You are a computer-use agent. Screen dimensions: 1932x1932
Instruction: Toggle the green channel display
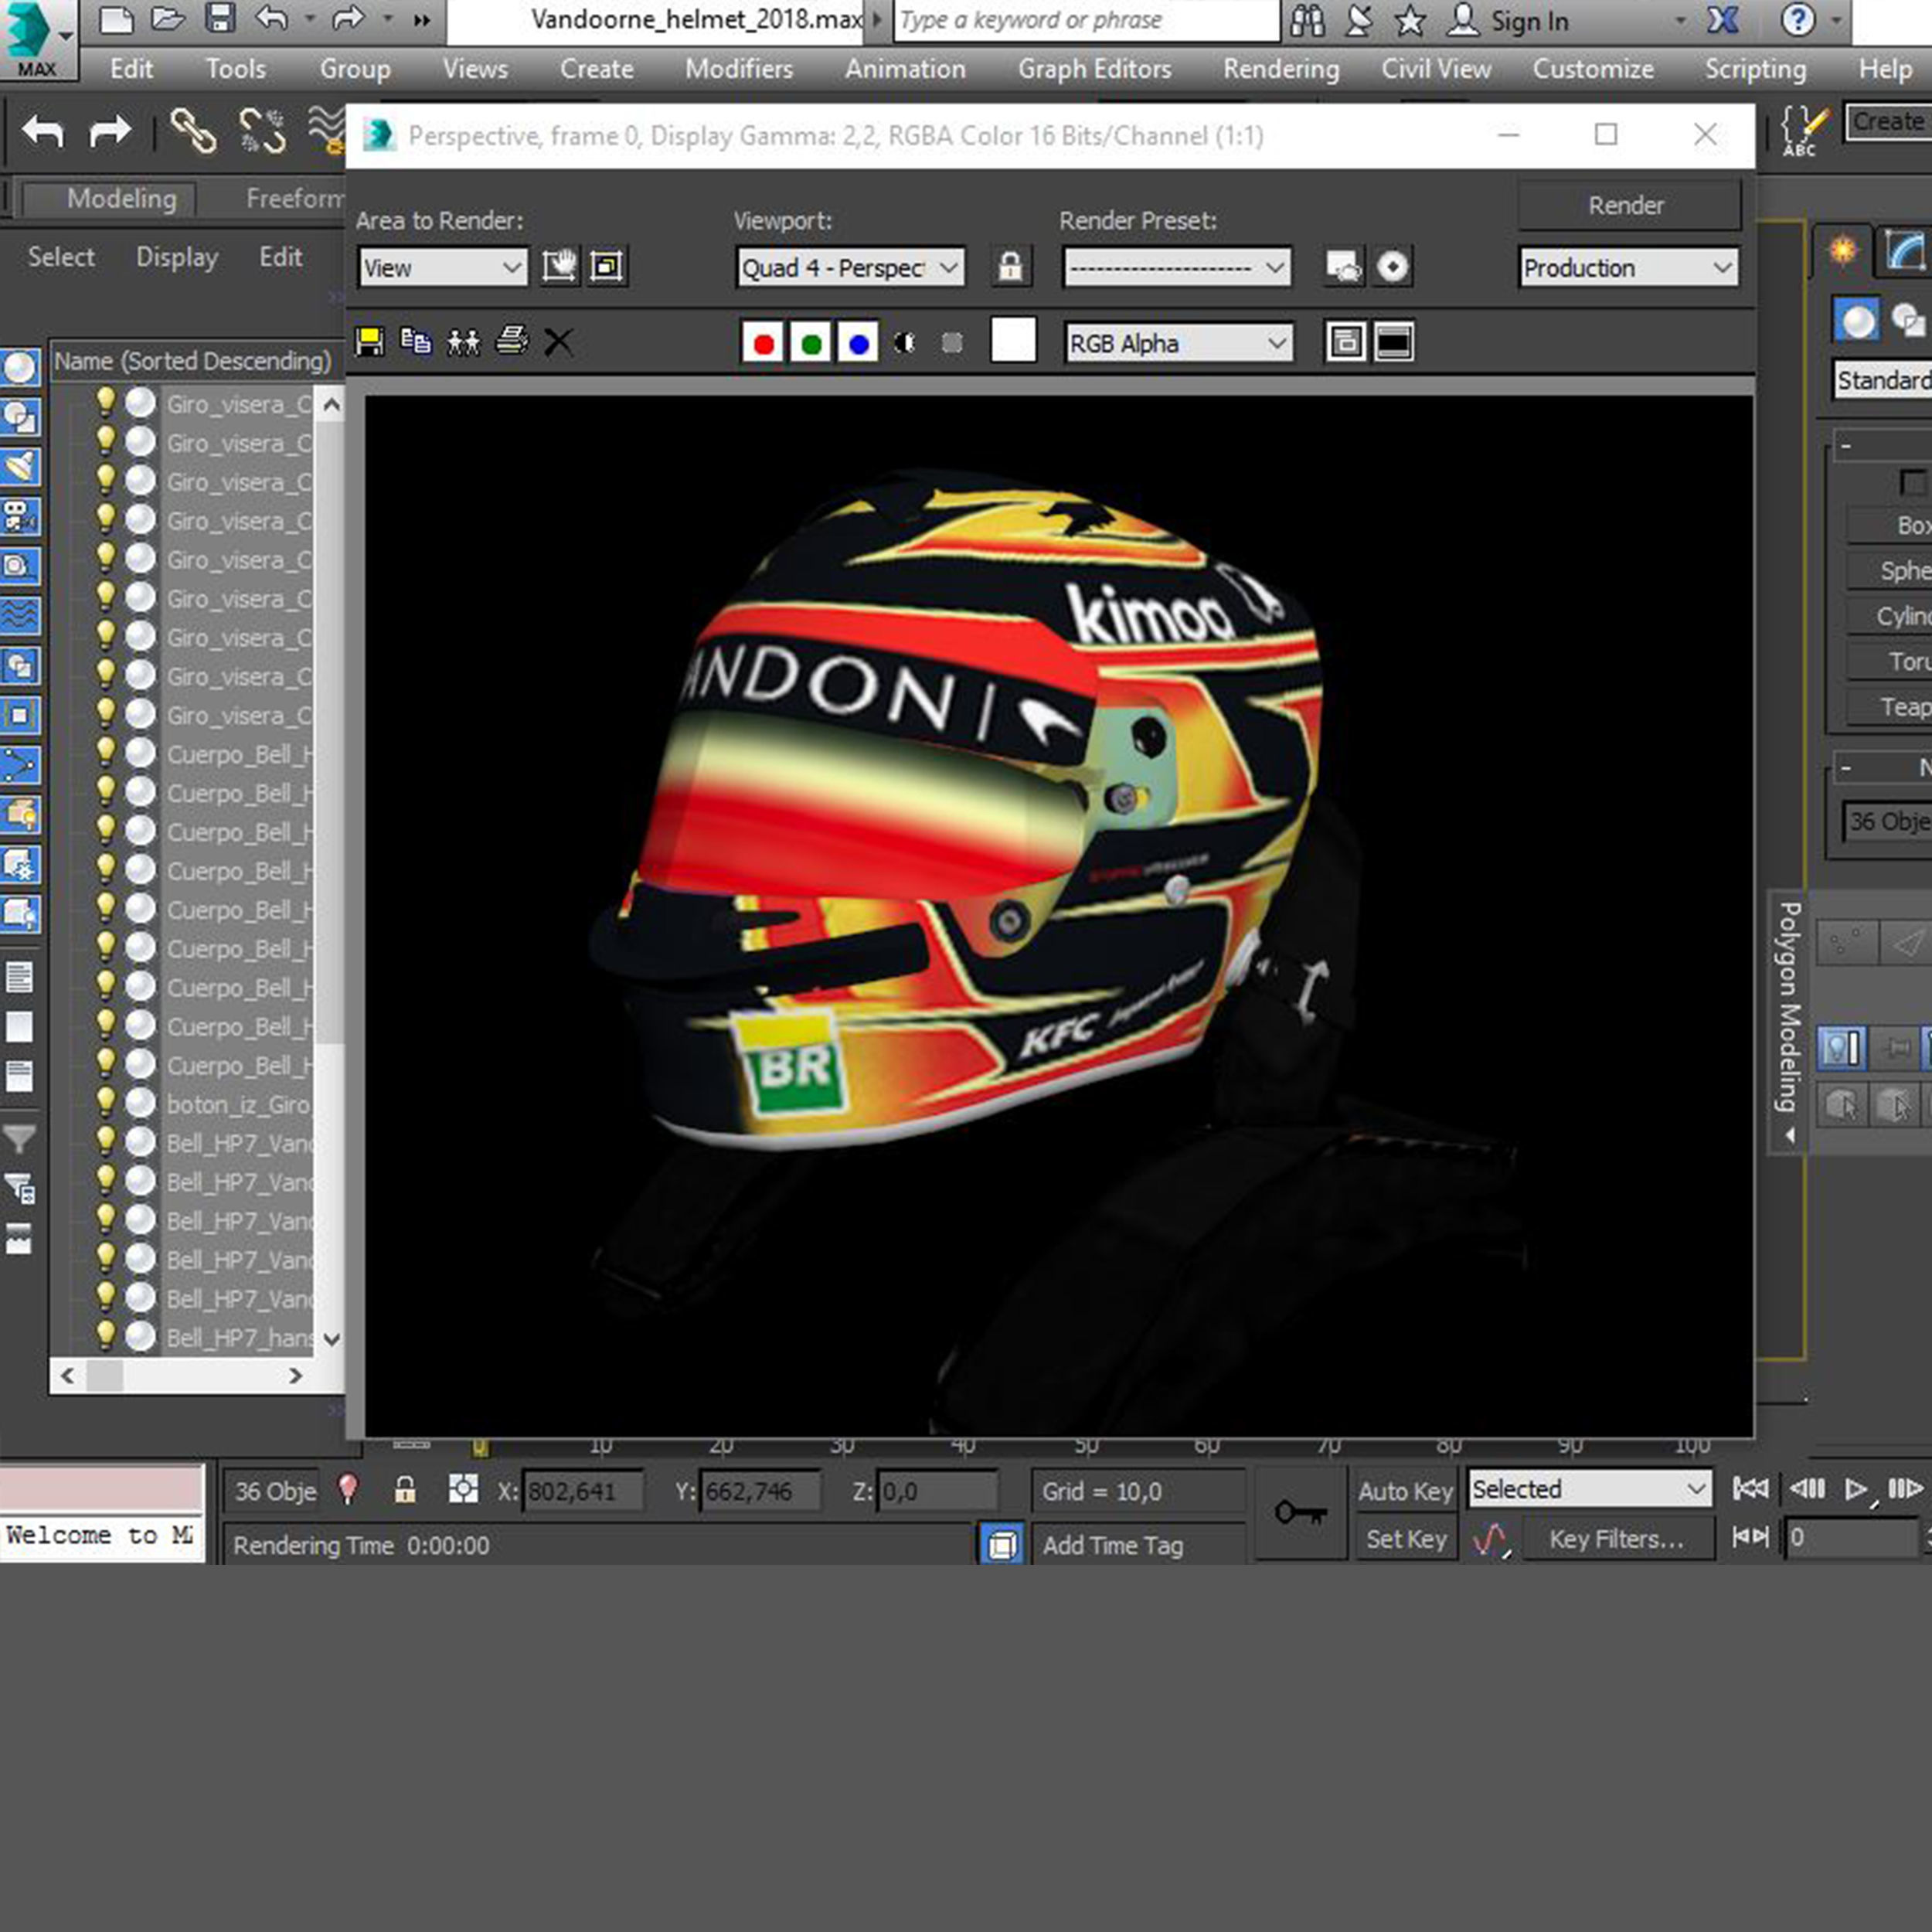811,343
